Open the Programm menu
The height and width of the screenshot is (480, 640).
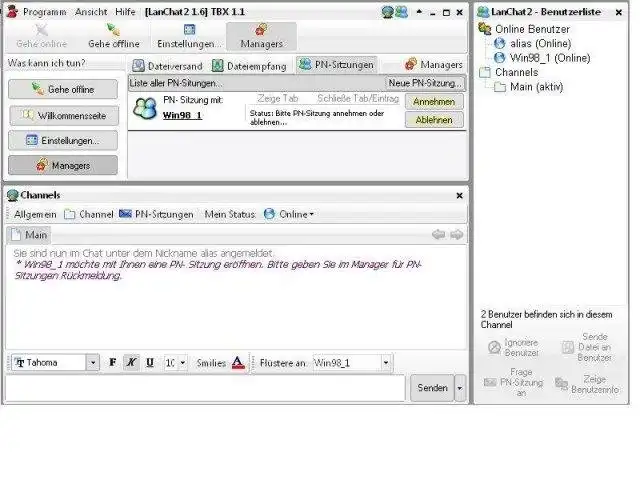coord(44,12)
